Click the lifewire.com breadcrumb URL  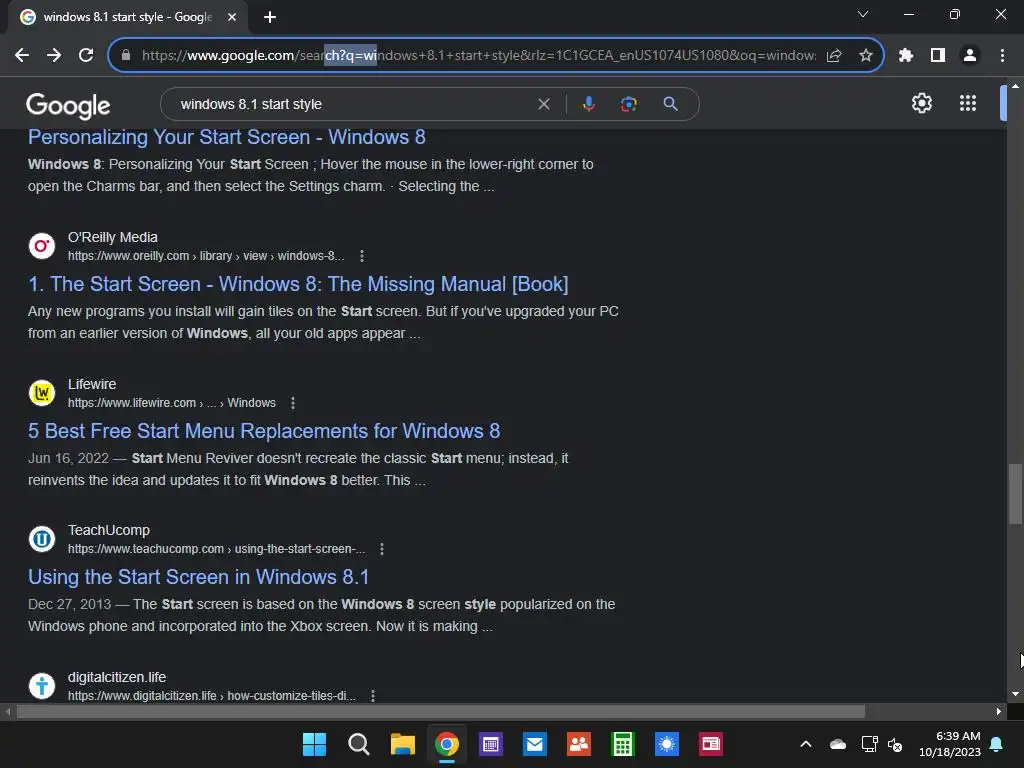coord(172,403)
